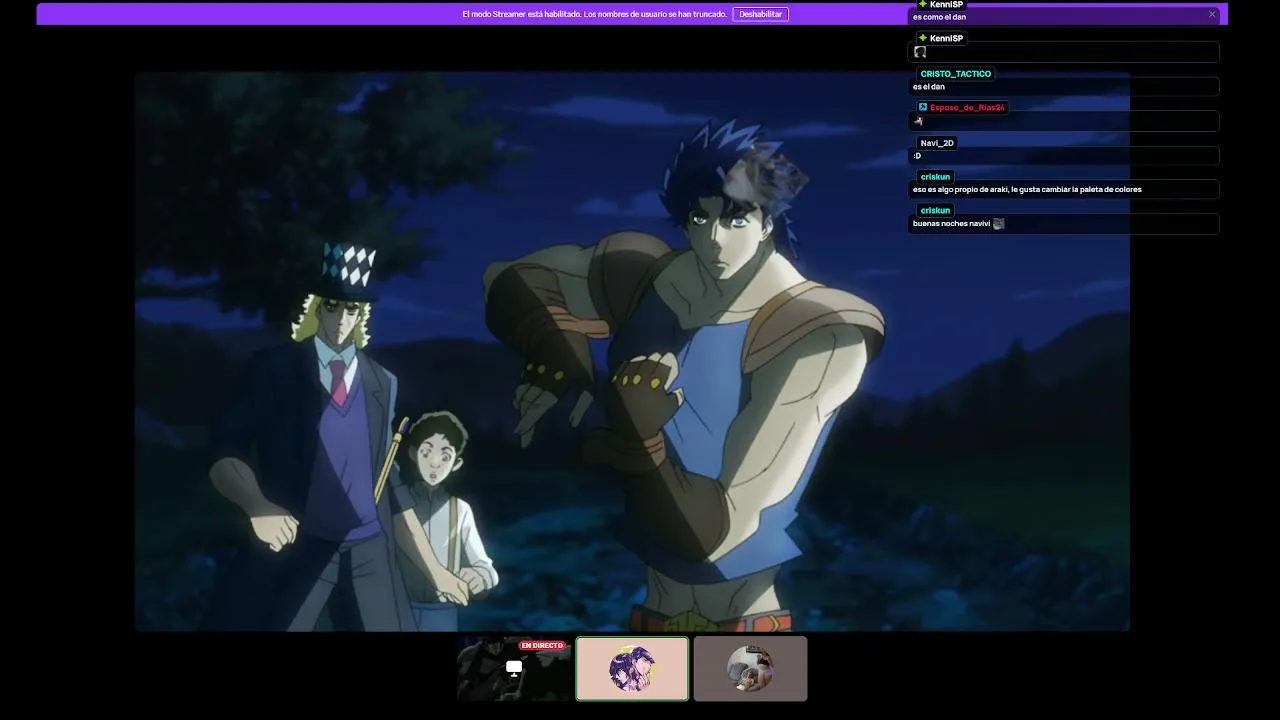Click the round photo avatar in the gray tile
This screenshot has width=1280, height=720.
tap(750, 669)
